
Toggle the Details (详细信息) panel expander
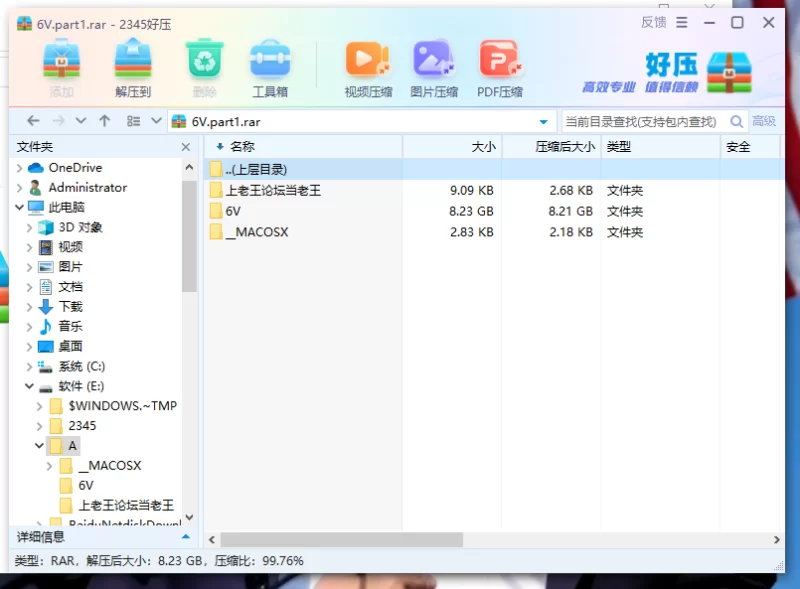(x=186, y=537)
